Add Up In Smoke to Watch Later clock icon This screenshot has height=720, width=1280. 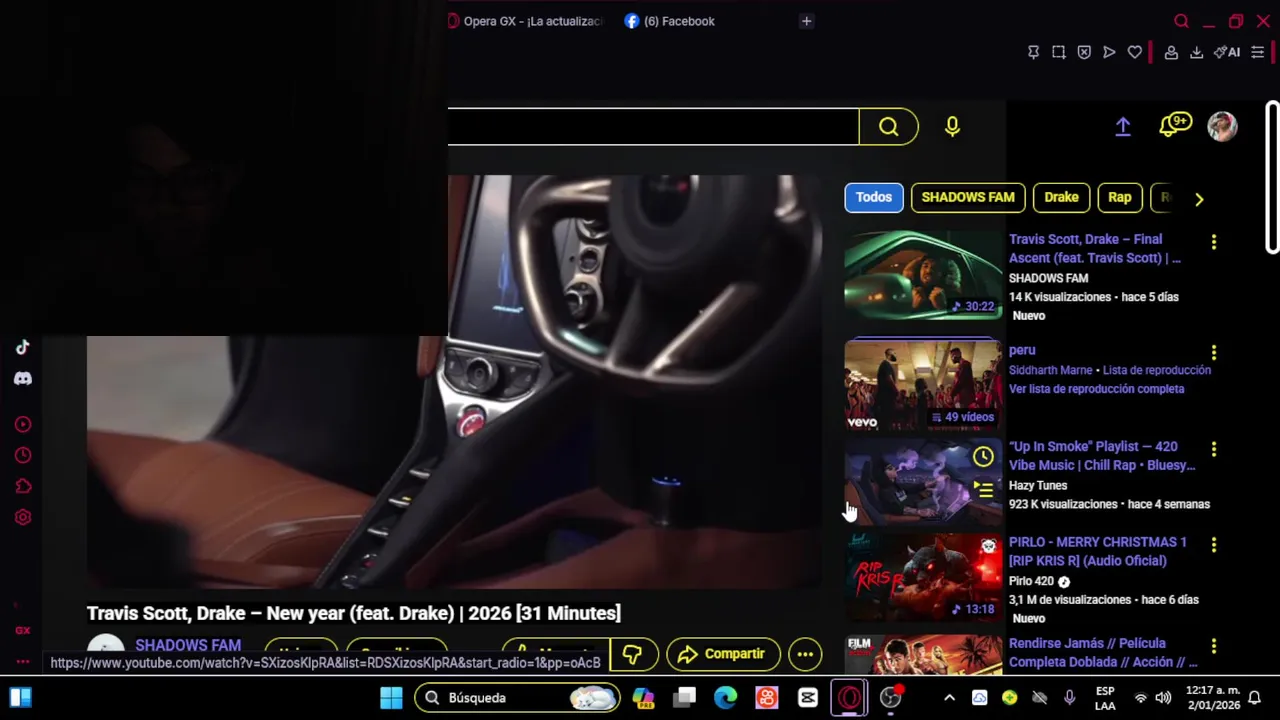click(x=983, y=457)
